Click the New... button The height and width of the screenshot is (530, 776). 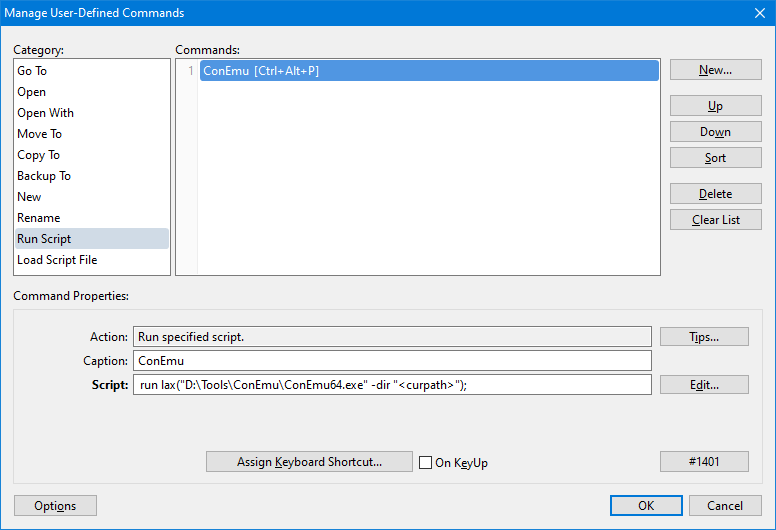(x=715, y=70)
